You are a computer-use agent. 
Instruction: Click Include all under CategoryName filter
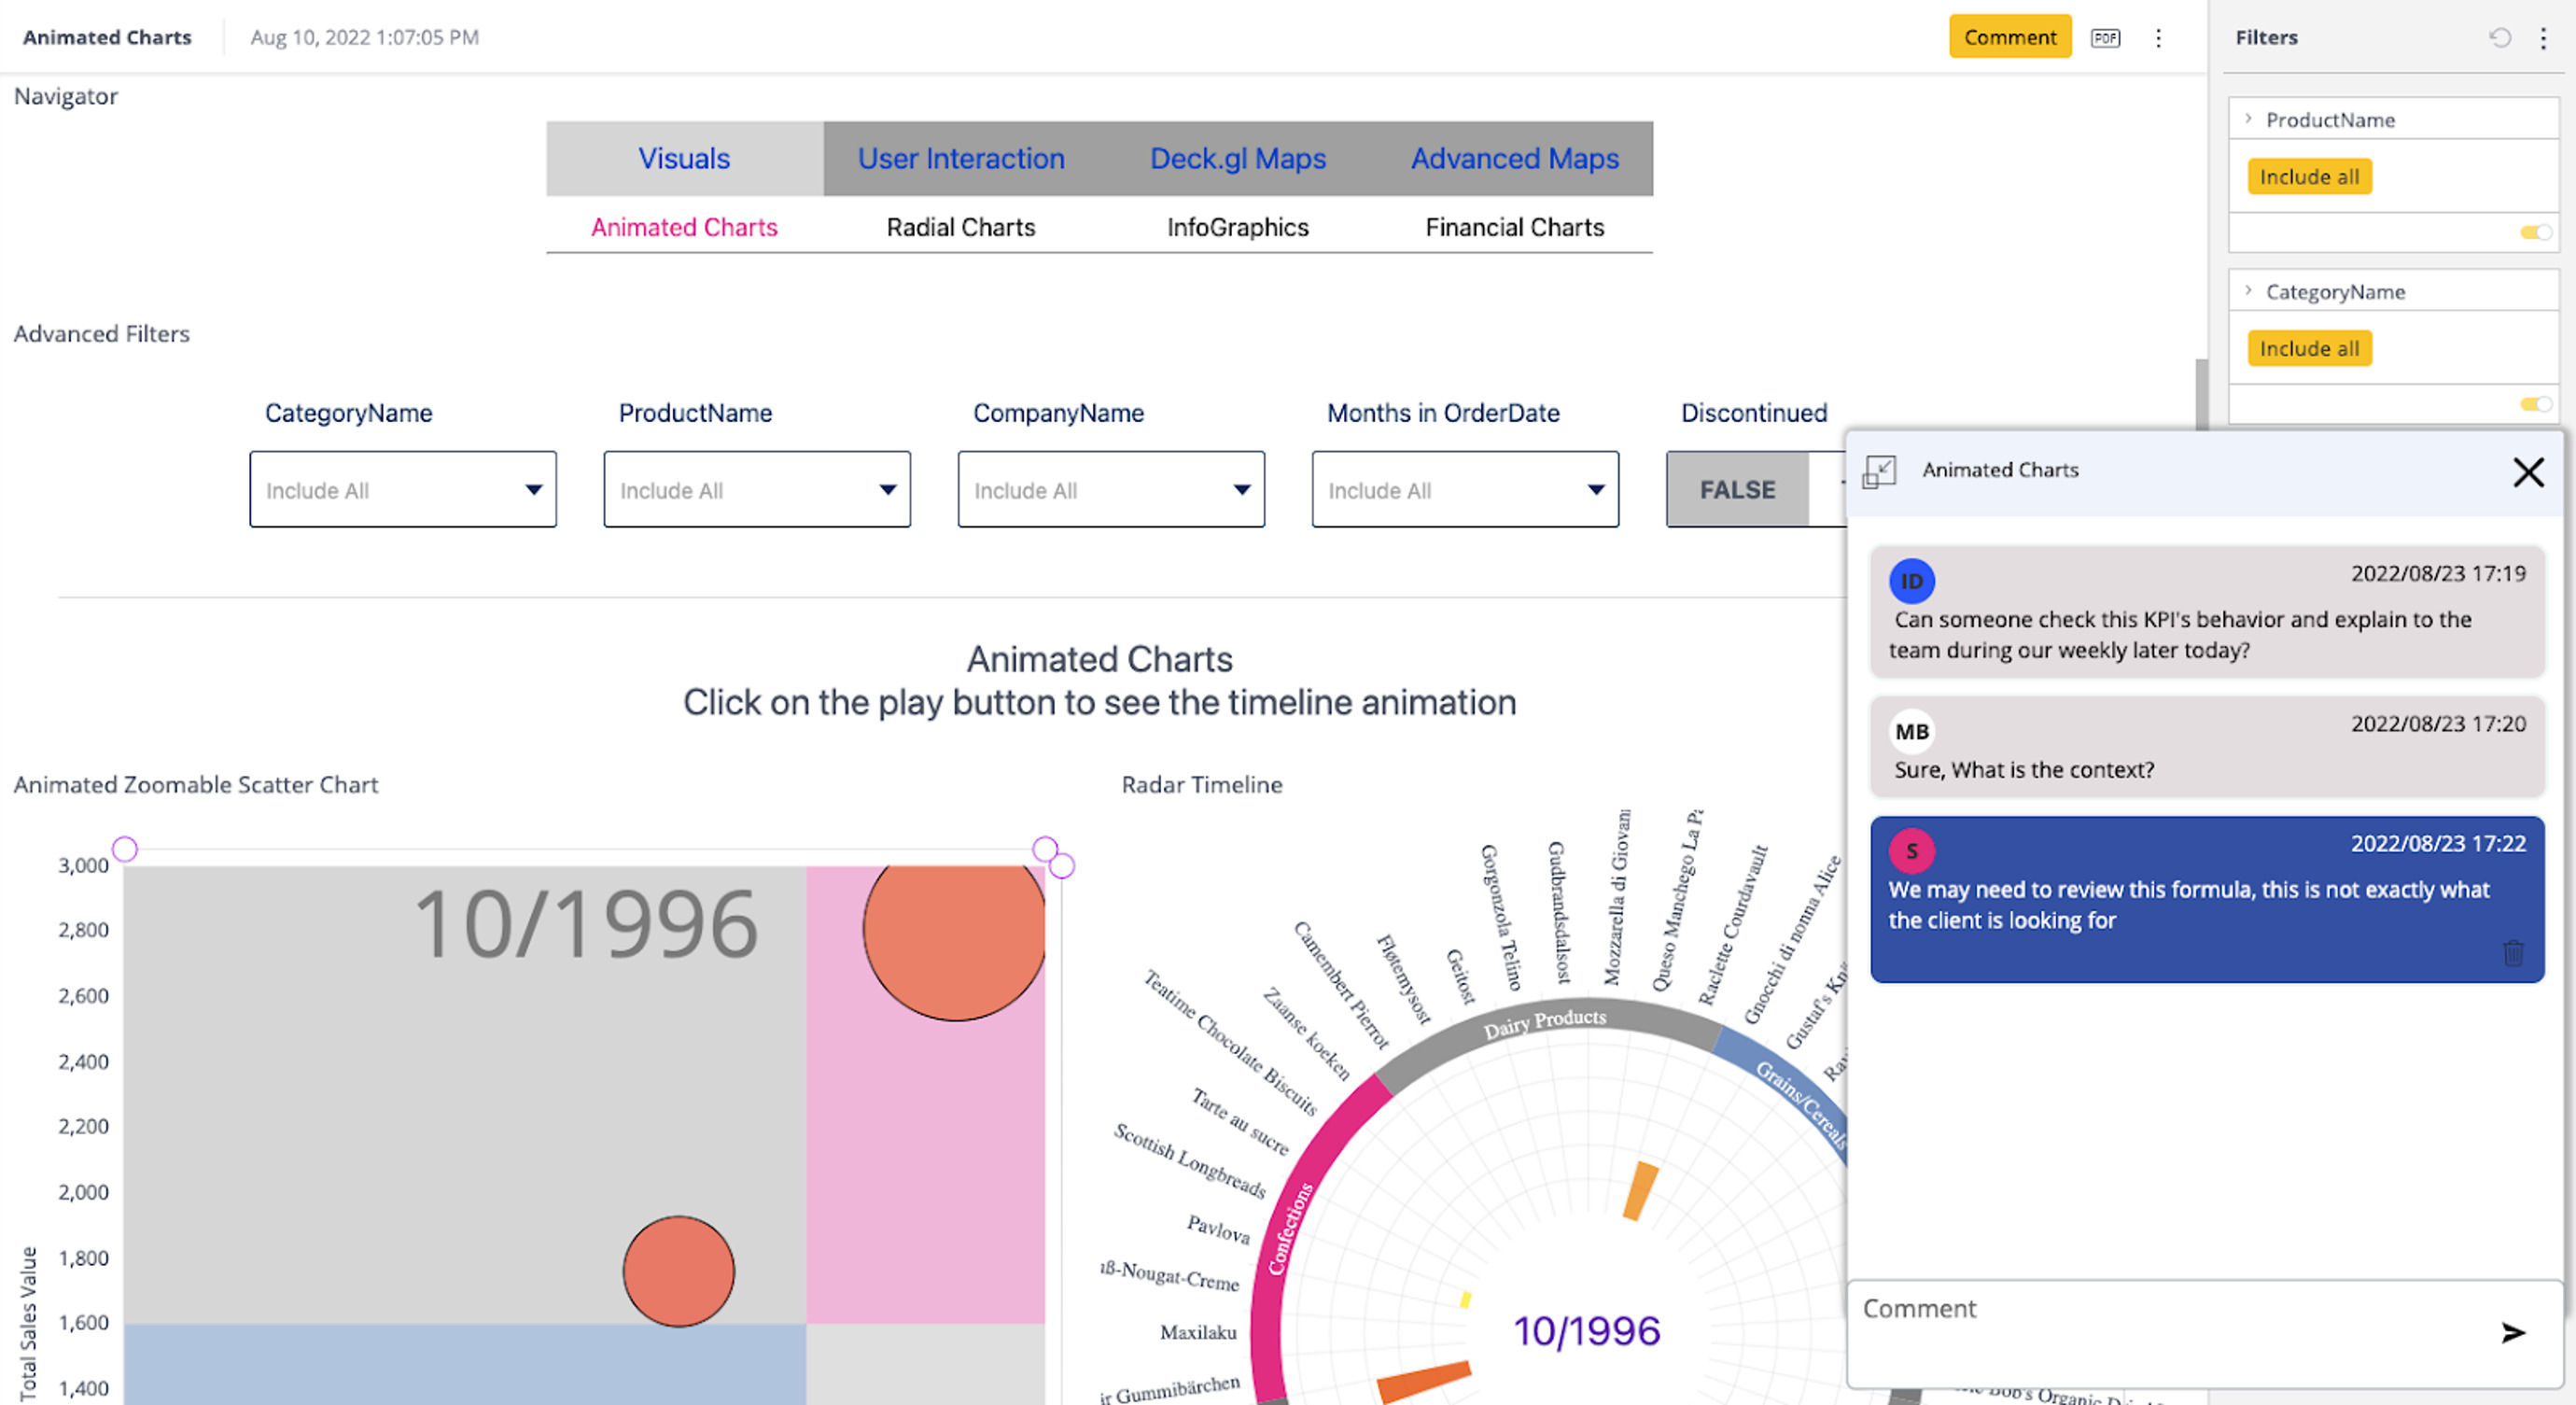click(x=2309, y=349)
